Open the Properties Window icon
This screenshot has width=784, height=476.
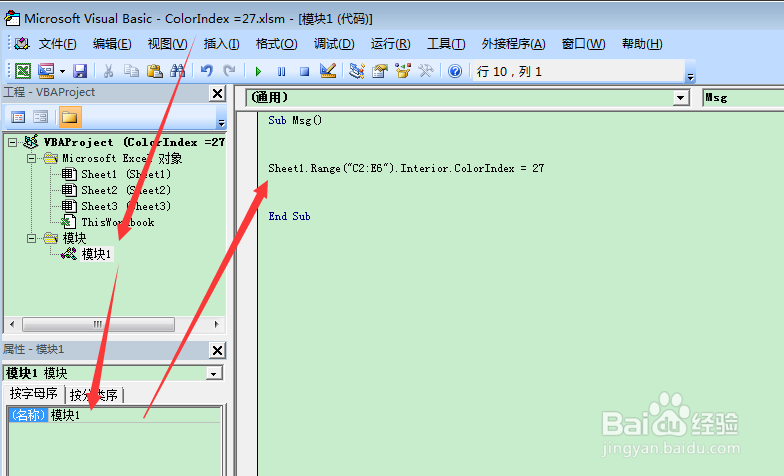click(x=380, y=71)
